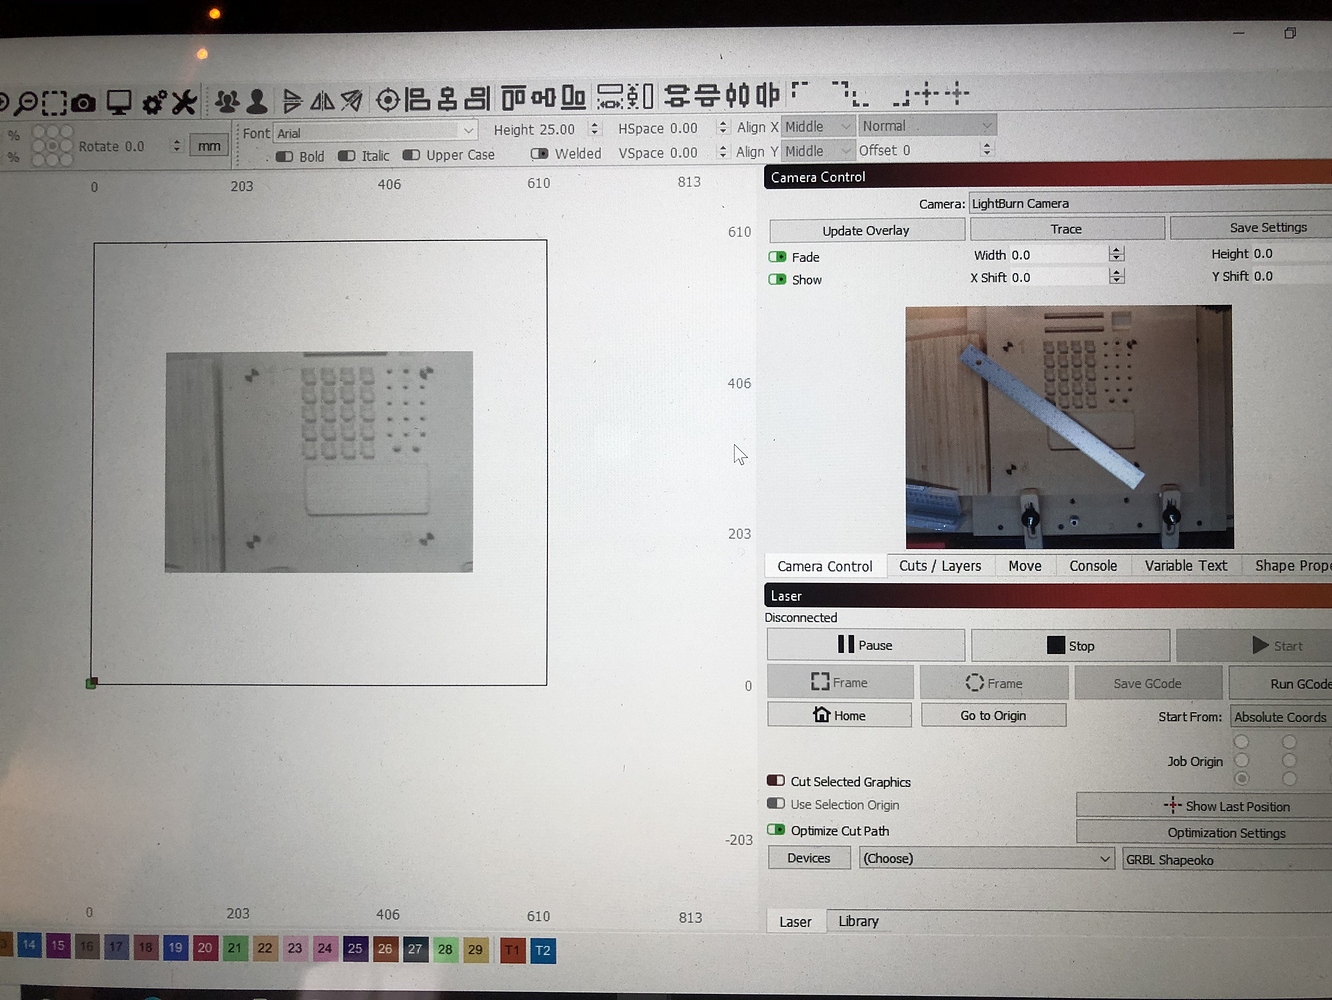Click the Home button with house icon

pyautogui.click(x=839, y=714)
